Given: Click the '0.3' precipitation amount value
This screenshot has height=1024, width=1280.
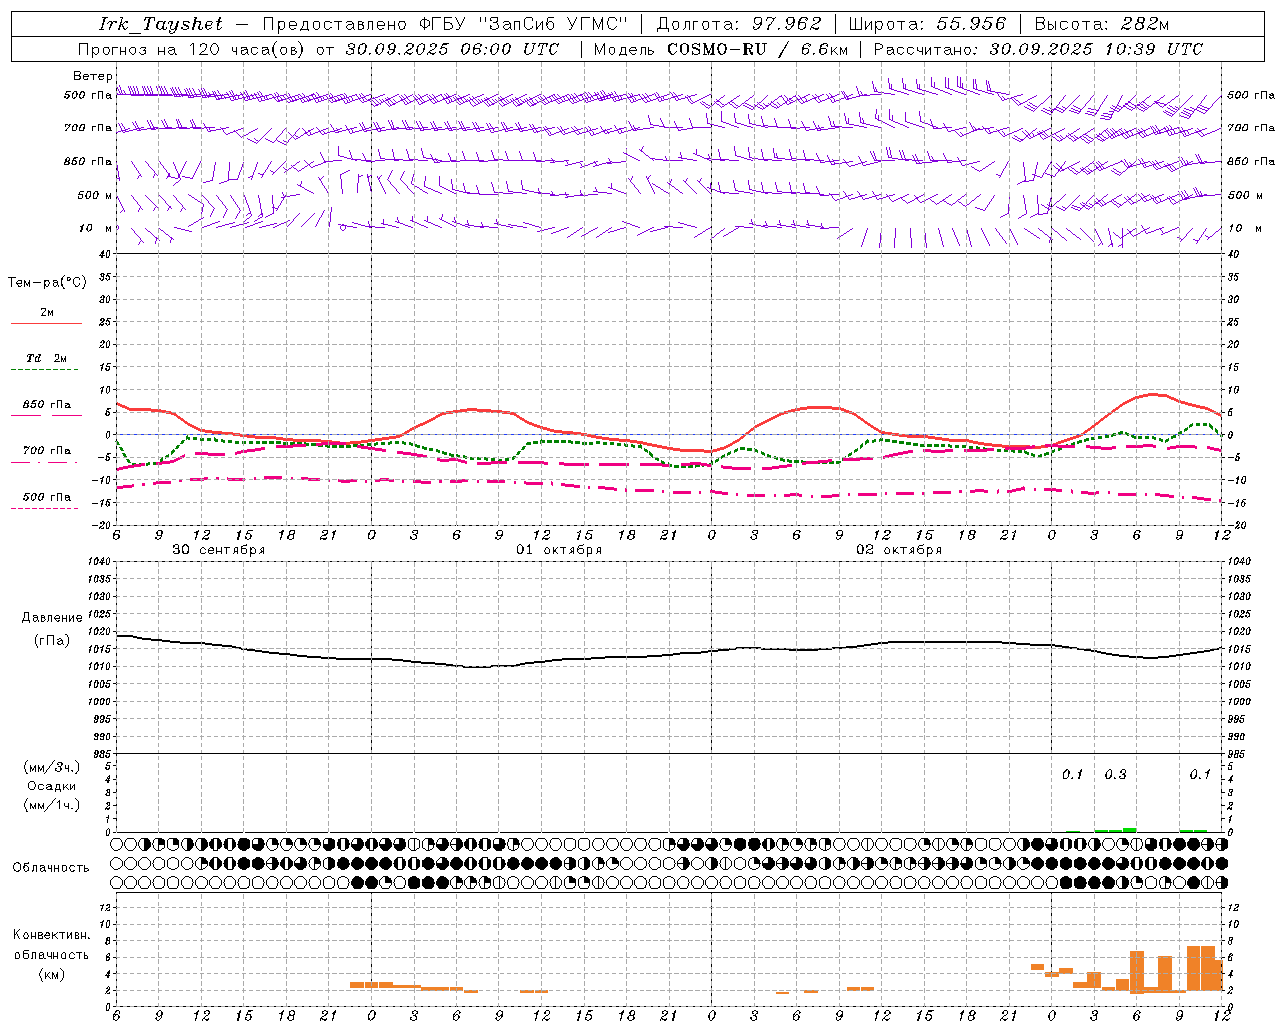Looking at the screenshot, I should point(1115,774).
